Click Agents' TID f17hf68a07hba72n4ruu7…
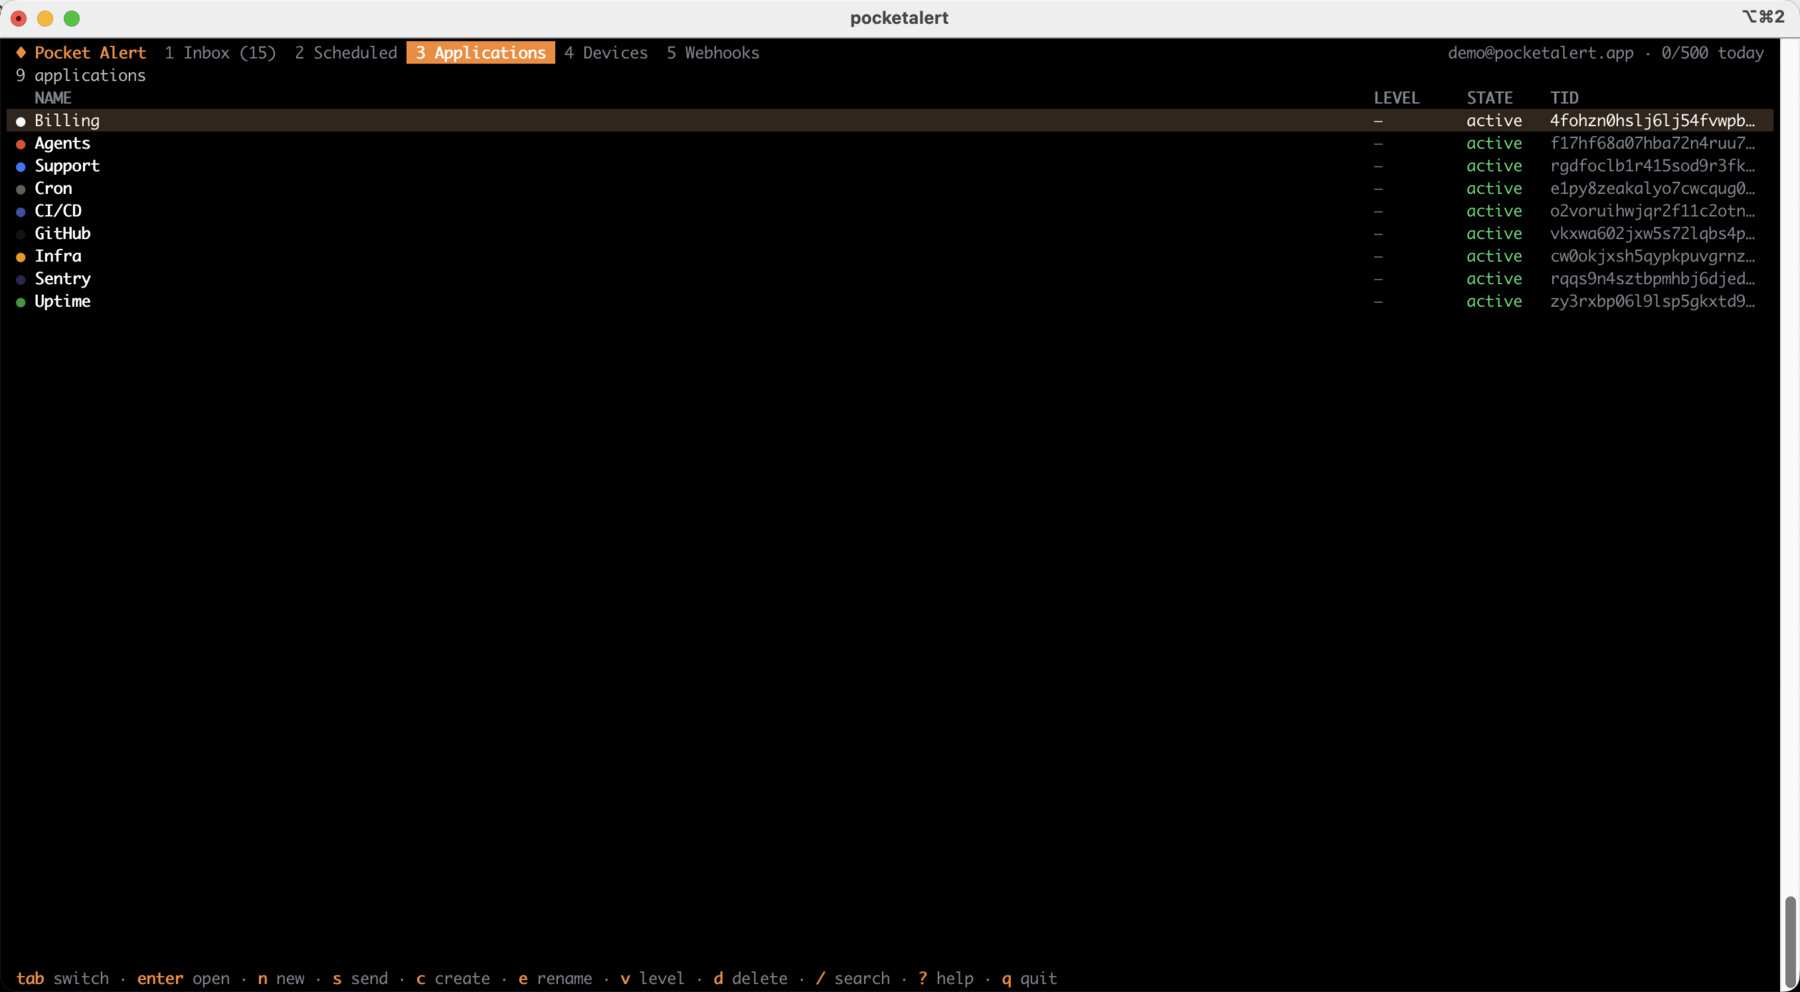Screen dimensions: 1800x992 pos(1652,144)
